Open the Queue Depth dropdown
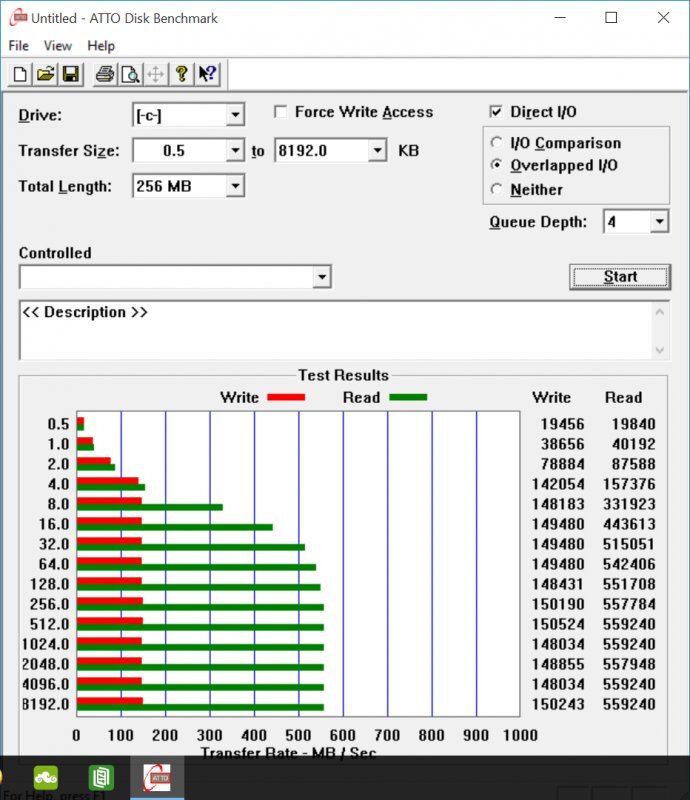The height and width of the screenshot is (800, 690). click(x=659, y=222)
